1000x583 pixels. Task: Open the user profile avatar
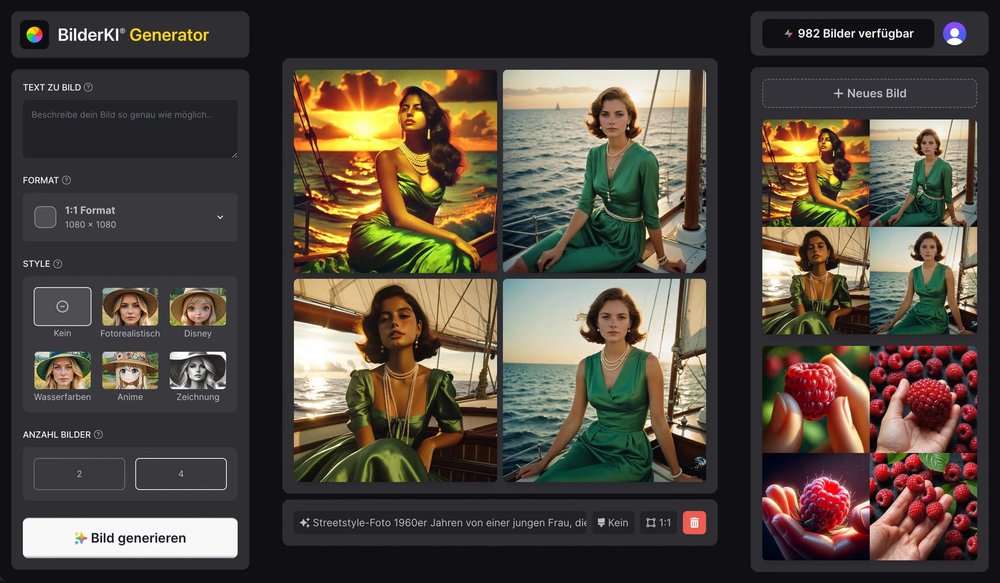[956, 33]
